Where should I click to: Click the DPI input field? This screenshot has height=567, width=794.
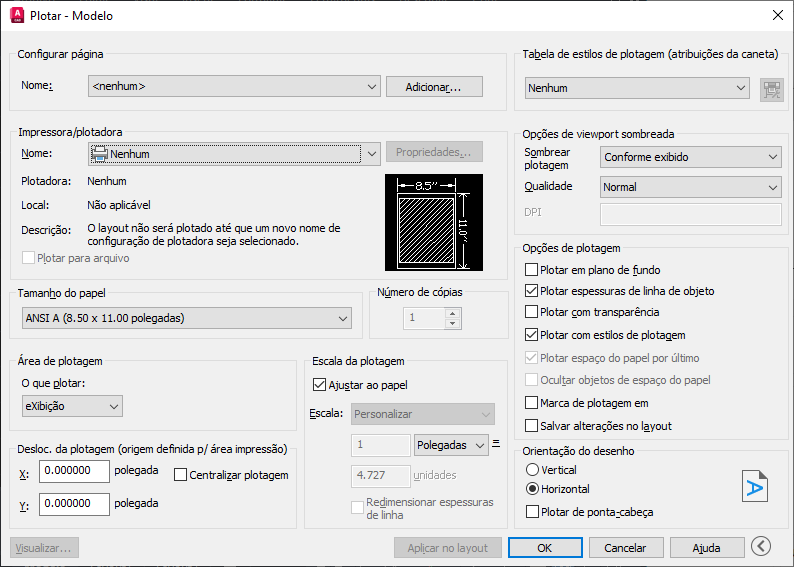tap(691, 214)
